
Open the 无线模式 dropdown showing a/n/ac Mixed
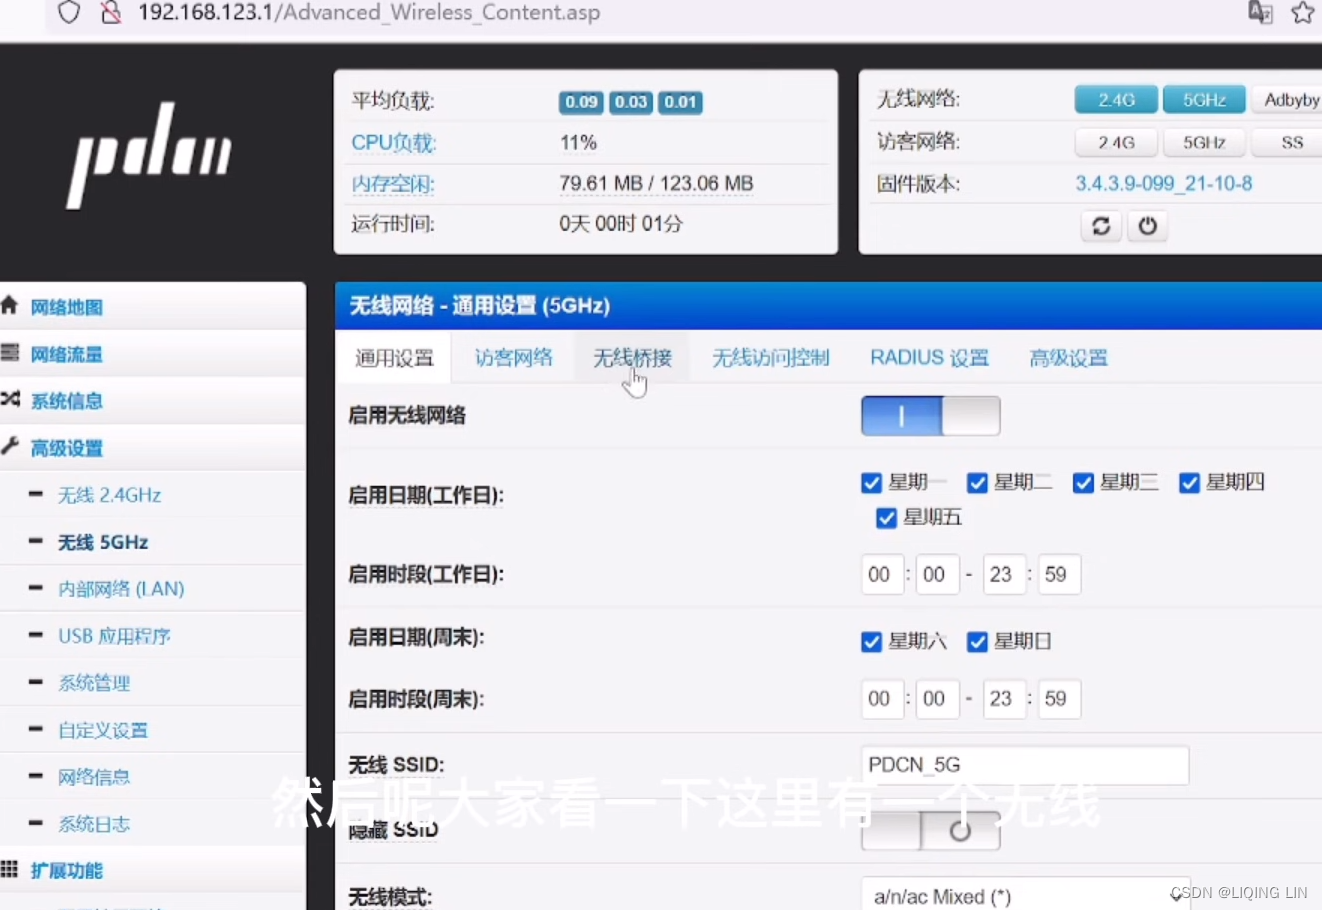[x=1024, y=893]
